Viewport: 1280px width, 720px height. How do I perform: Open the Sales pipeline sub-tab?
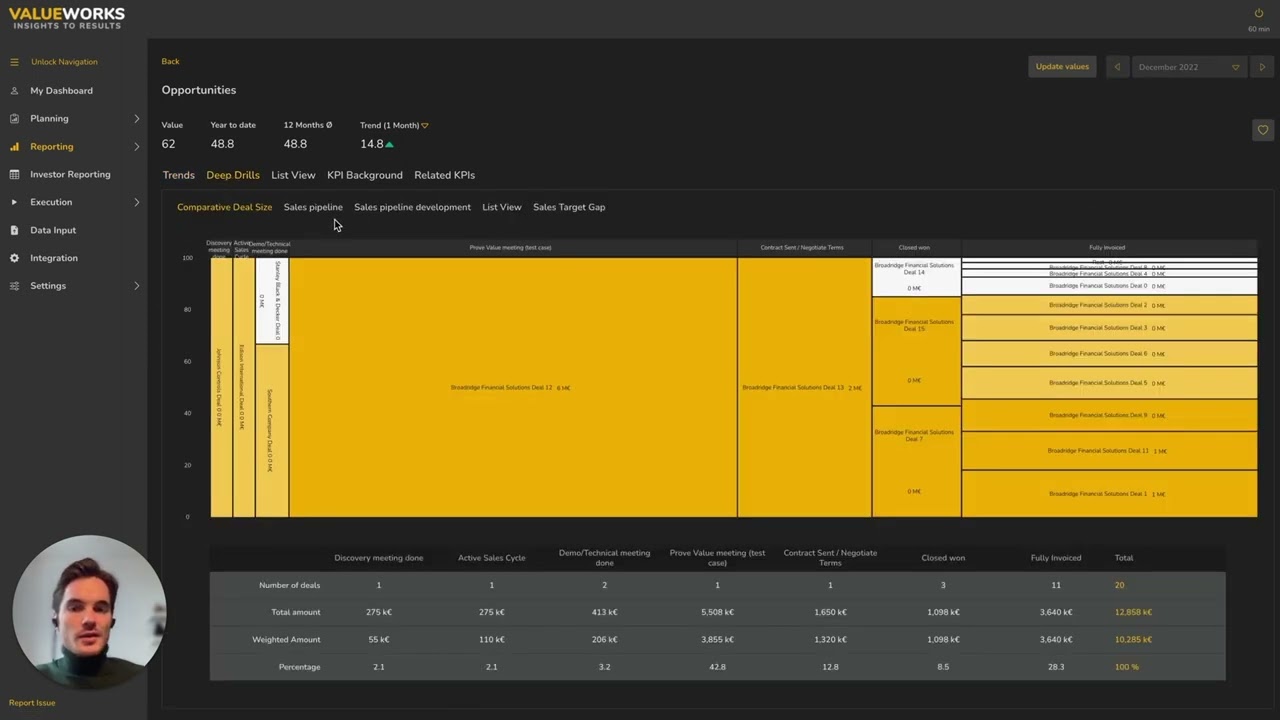313,207
